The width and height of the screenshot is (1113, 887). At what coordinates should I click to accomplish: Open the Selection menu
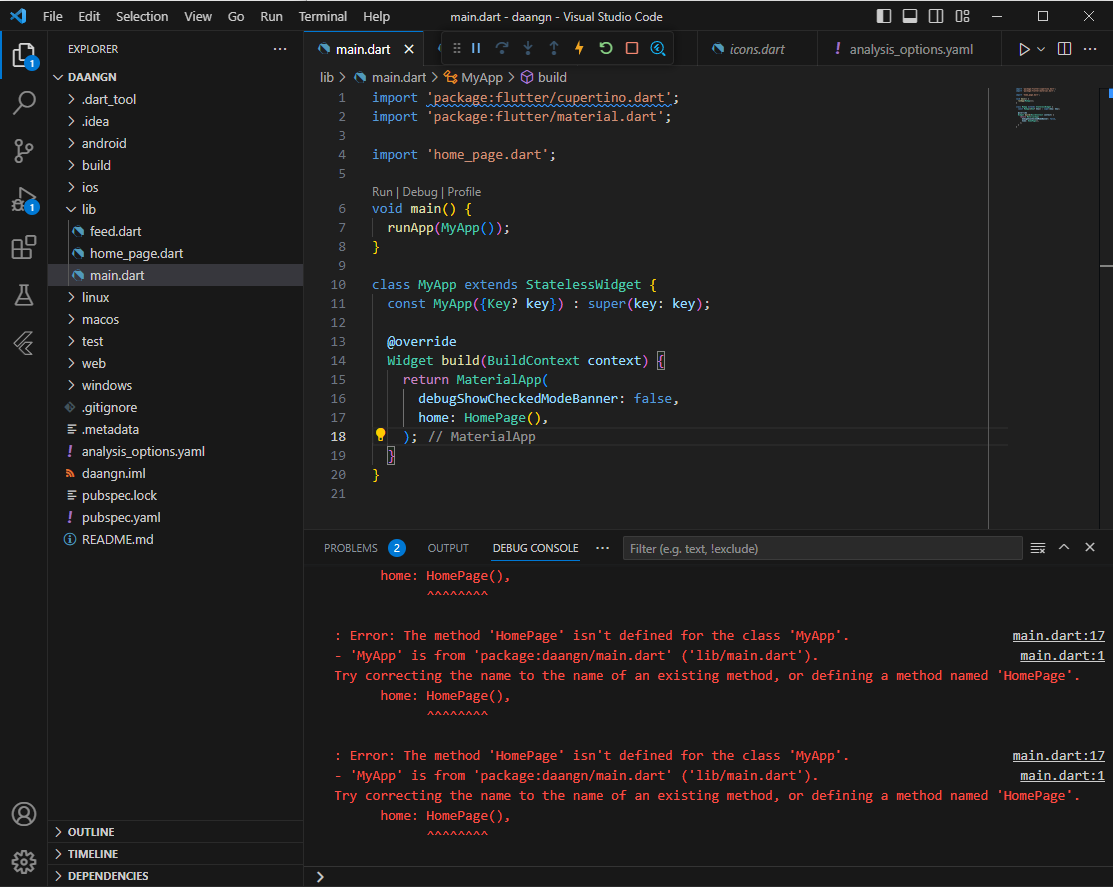[142, 16]
